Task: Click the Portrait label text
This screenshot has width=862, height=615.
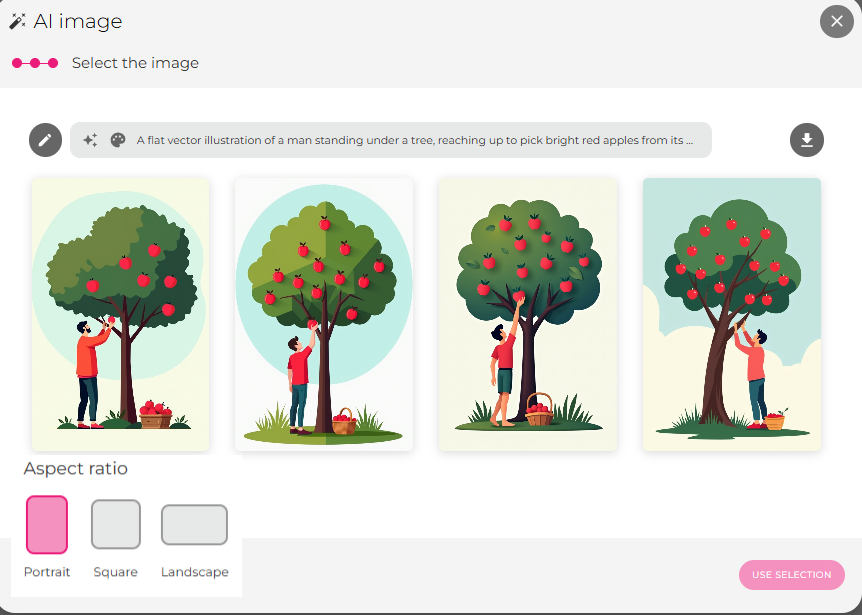Action: [47, 572]
